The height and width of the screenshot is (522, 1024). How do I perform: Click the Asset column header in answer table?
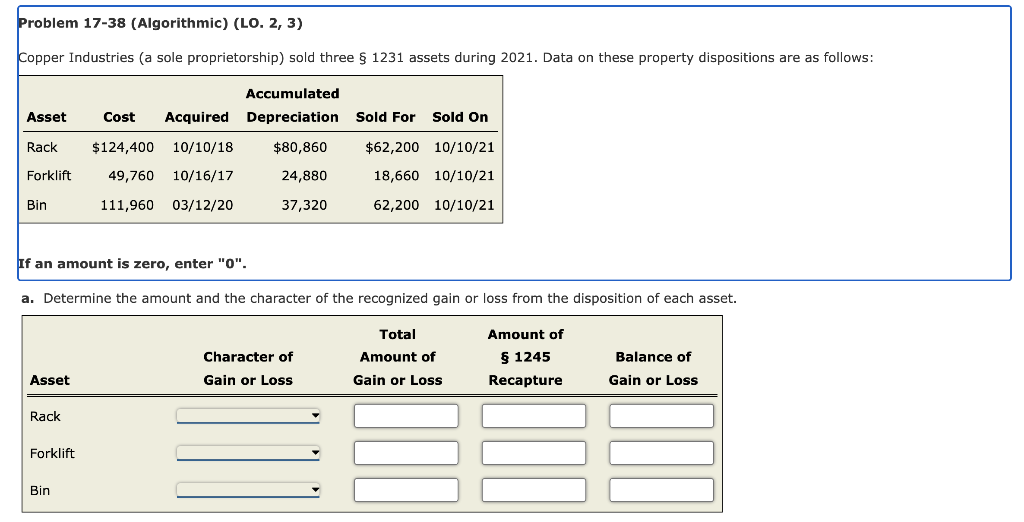click(x=50, y=380)
